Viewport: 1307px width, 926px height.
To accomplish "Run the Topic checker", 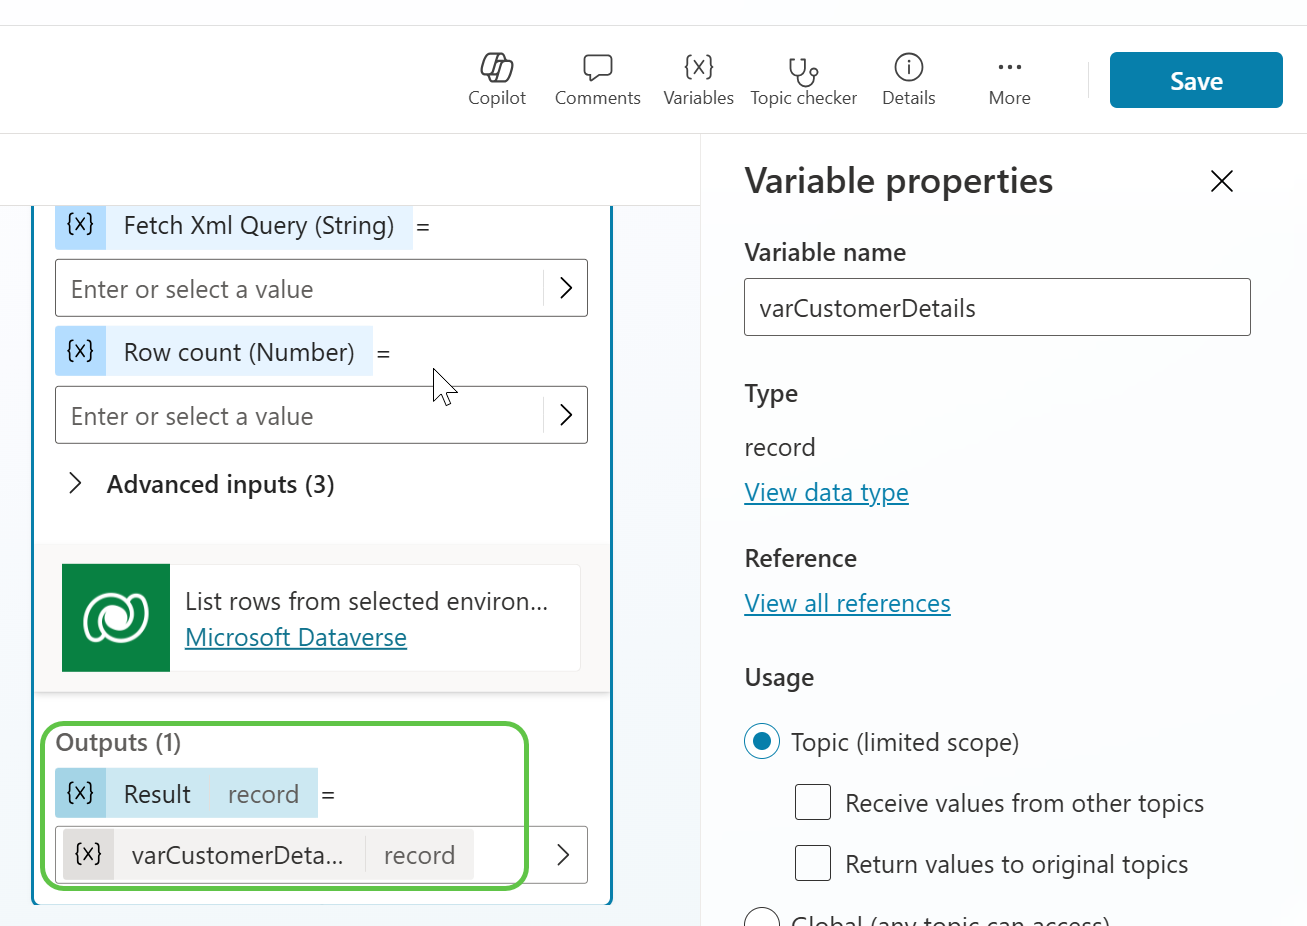I will (803, 80).
